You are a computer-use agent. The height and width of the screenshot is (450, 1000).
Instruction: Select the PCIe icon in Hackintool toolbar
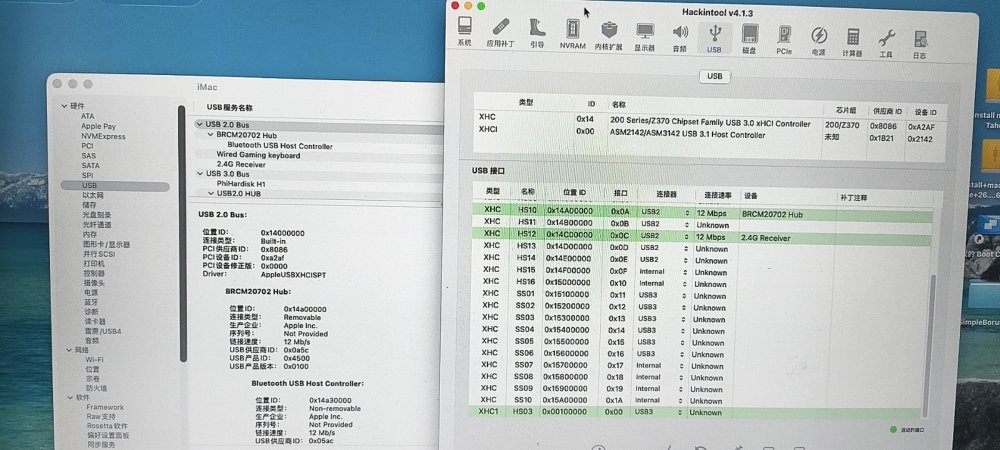pyautogui.click(x=784, y=39)
